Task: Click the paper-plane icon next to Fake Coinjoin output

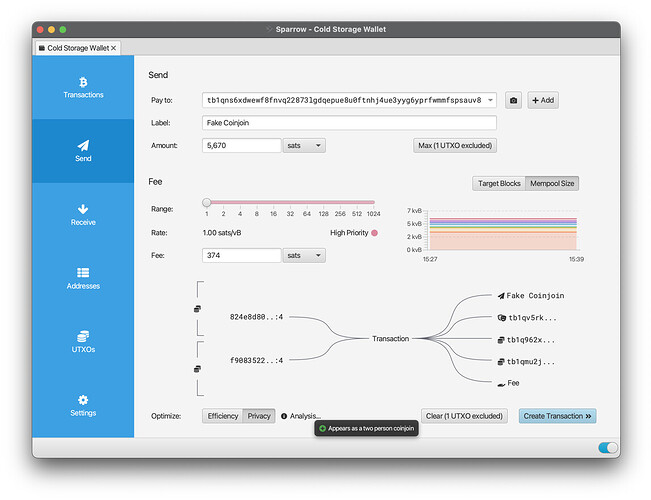Action: (501, 296)
